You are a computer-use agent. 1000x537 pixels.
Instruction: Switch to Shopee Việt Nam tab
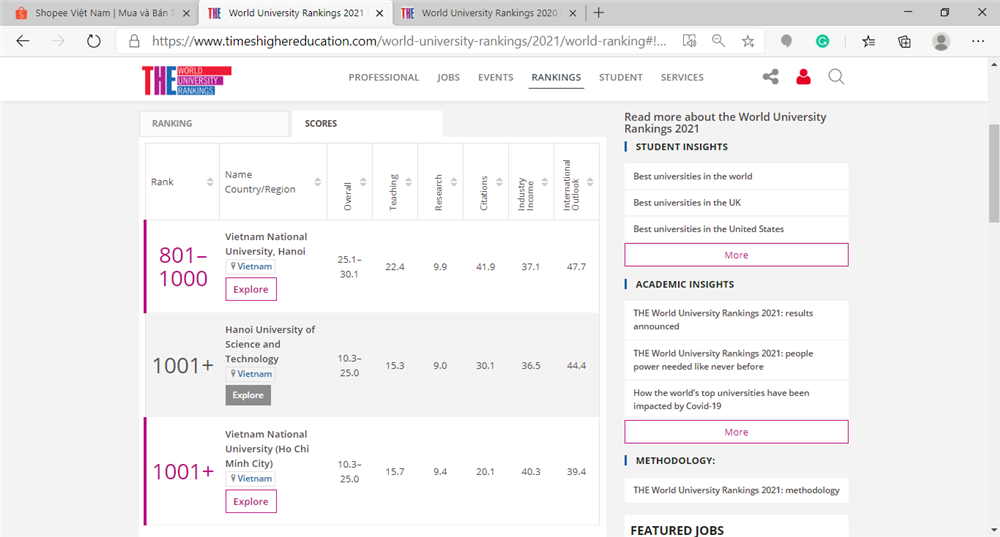[x=101, y=13]
